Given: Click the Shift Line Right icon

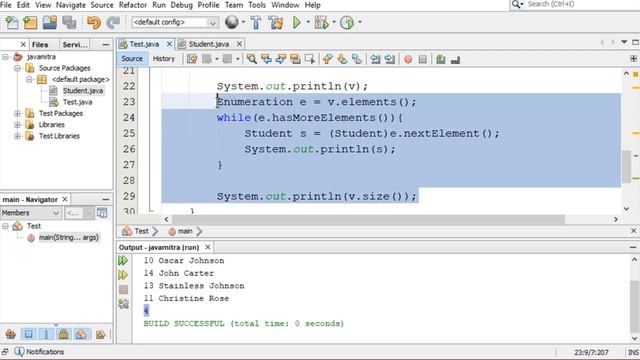Looking at the screenshot, I should [x=390, y=59].
